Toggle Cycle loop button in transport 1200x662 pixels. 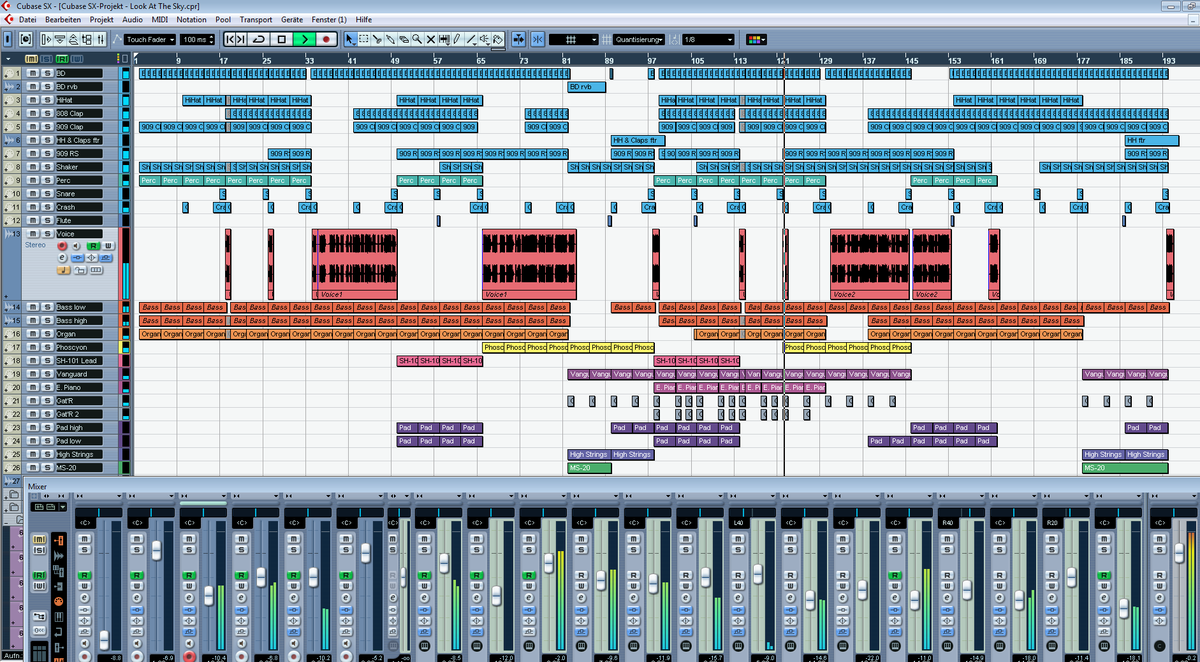259,39
